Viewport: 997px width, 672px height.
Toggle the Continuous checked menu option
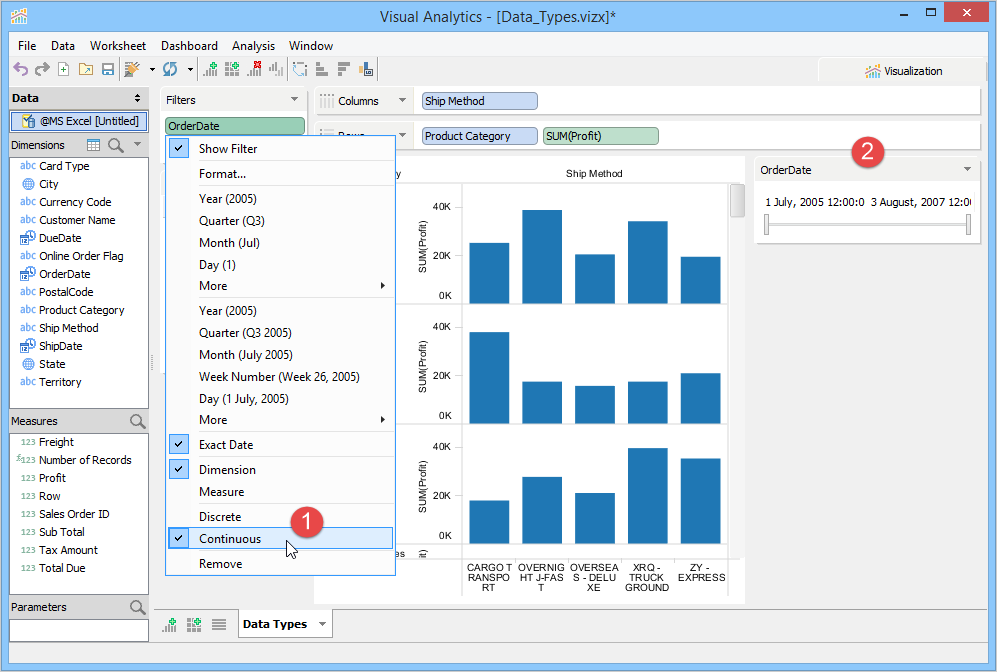pos(229,539)
